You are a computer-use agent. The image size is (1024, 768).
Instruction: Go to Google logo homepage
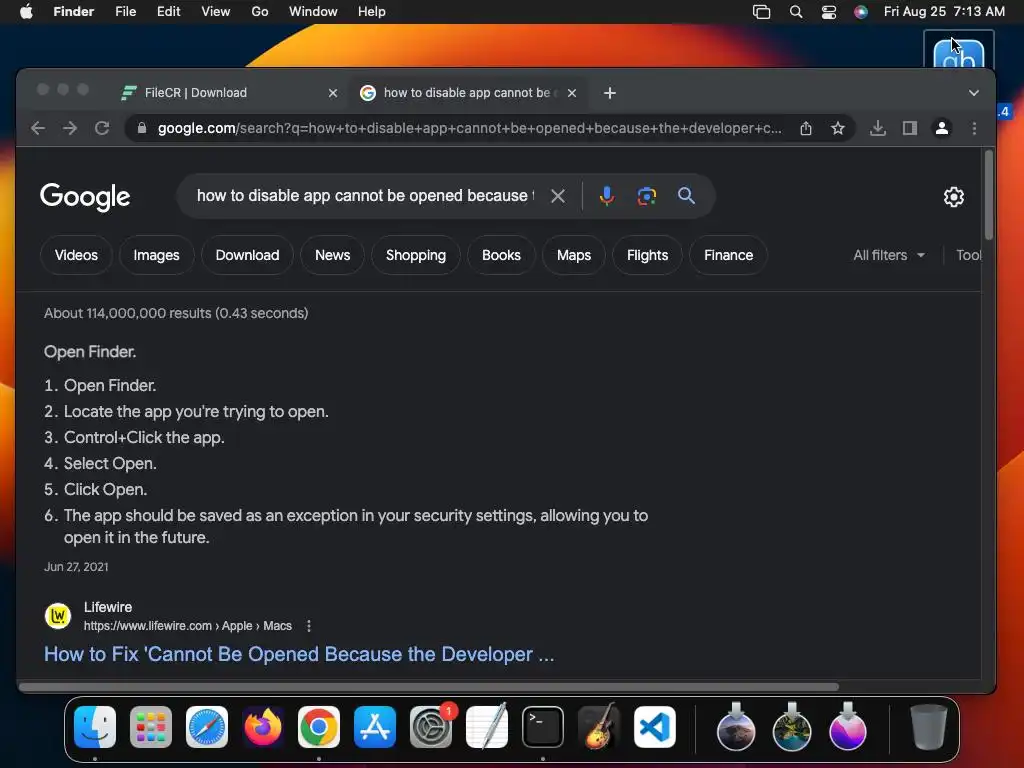(x=85, y=197)
